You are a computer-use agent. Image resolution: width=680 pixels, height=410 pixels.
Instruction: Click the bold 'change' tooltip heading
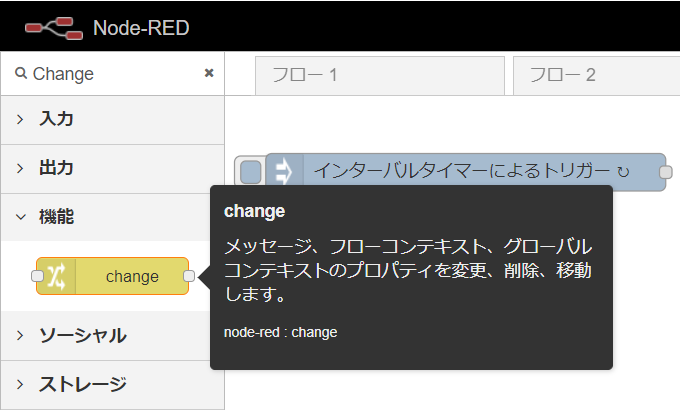click(255, 211)
